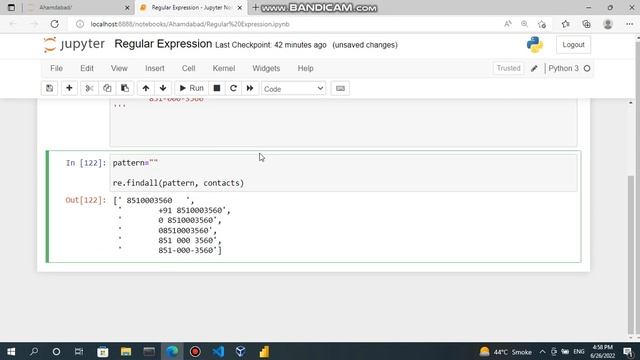Click inside the pattern code cell
The image size is (640, 360).
[x=344, y=173]
